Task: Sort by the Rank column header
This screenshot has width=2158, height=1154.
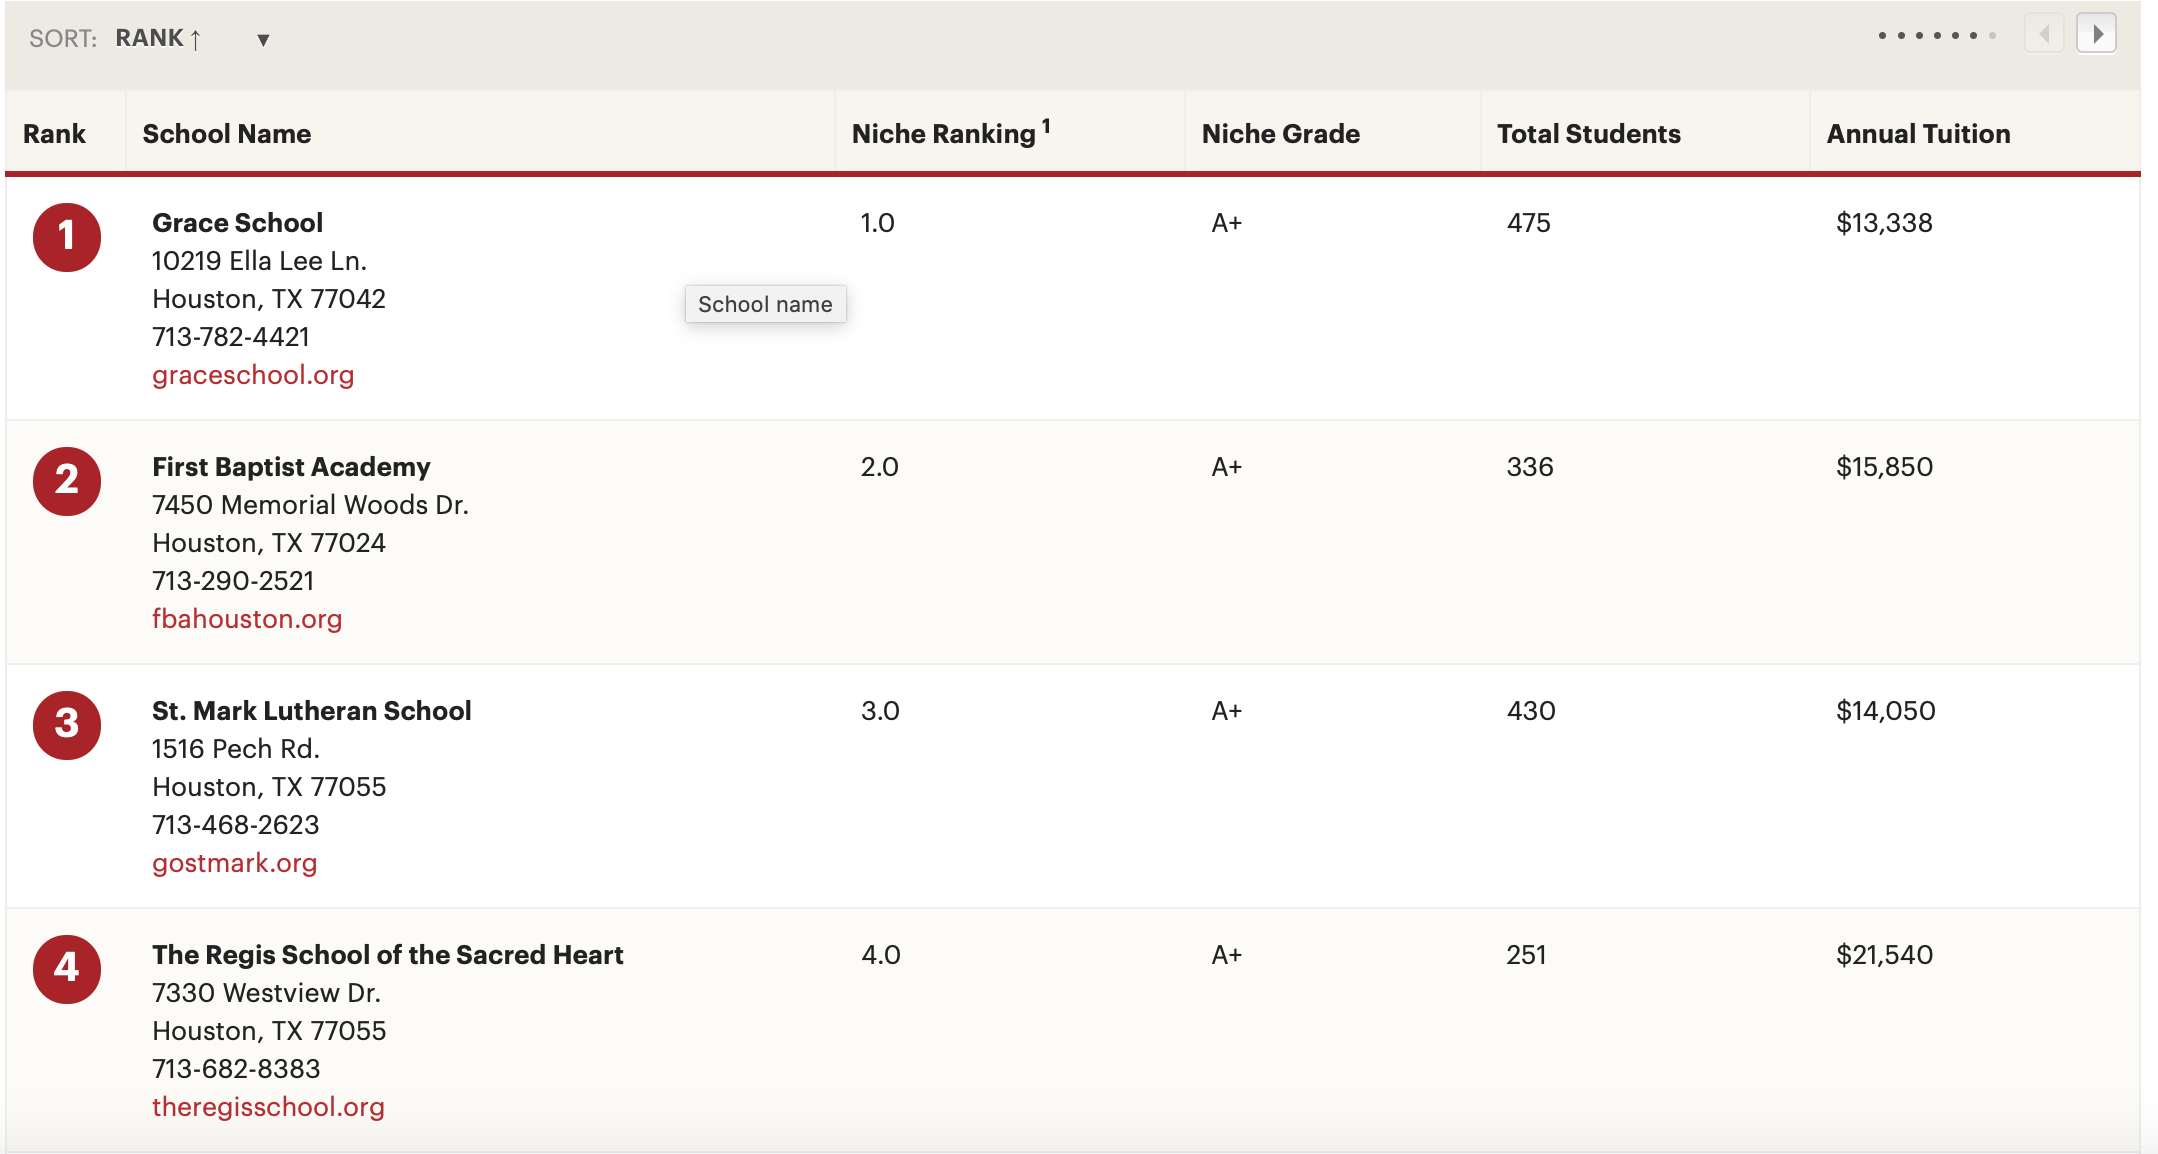Action: [54, 134]
